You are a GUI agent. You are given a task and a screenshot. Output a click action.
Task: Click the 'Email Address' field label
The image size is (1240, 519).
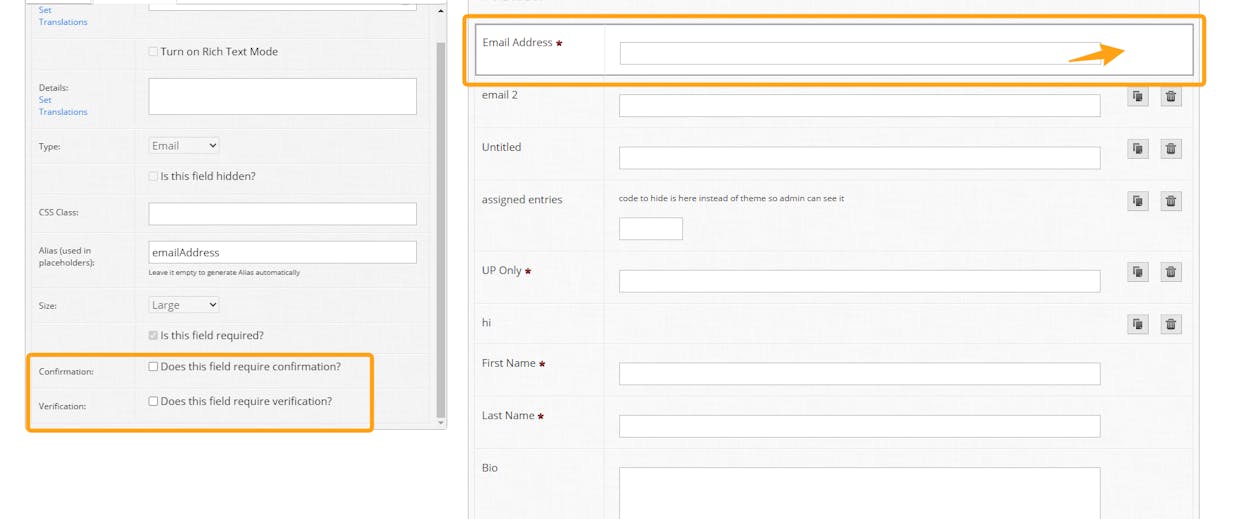click(x=518, y=43)
